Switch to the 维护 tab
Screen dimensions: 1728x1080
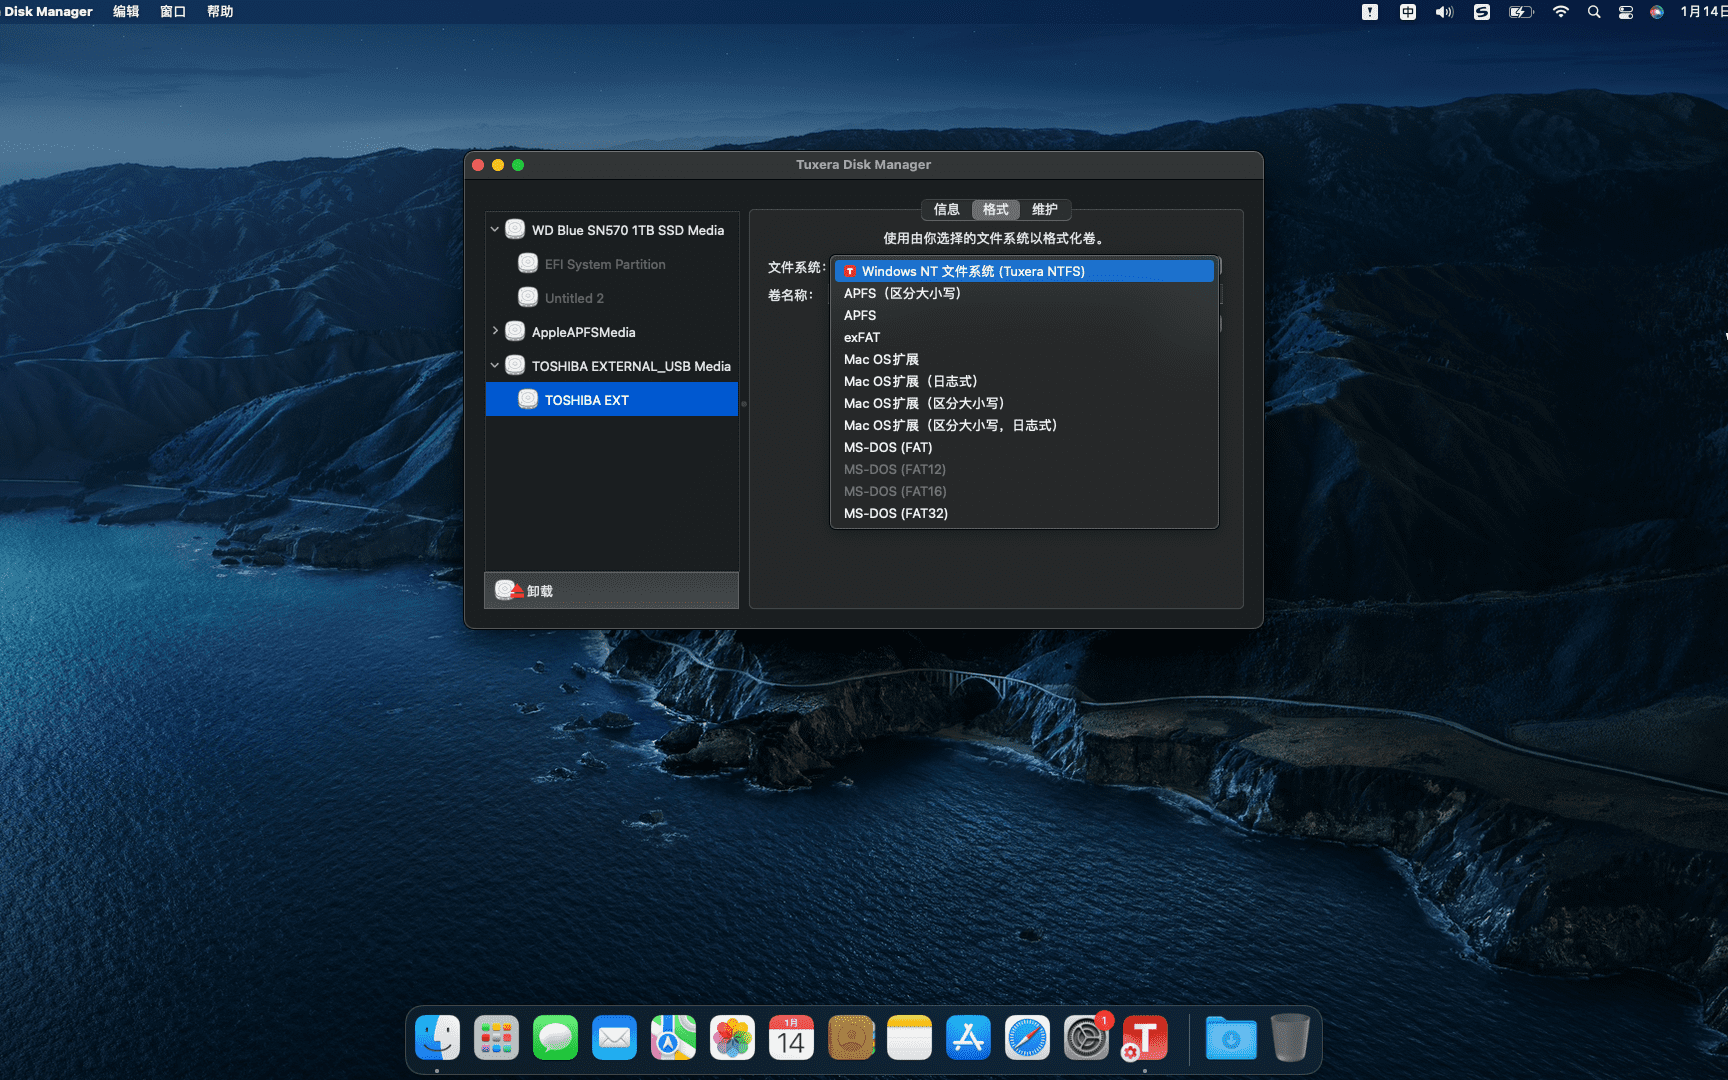pos(1045,209)
